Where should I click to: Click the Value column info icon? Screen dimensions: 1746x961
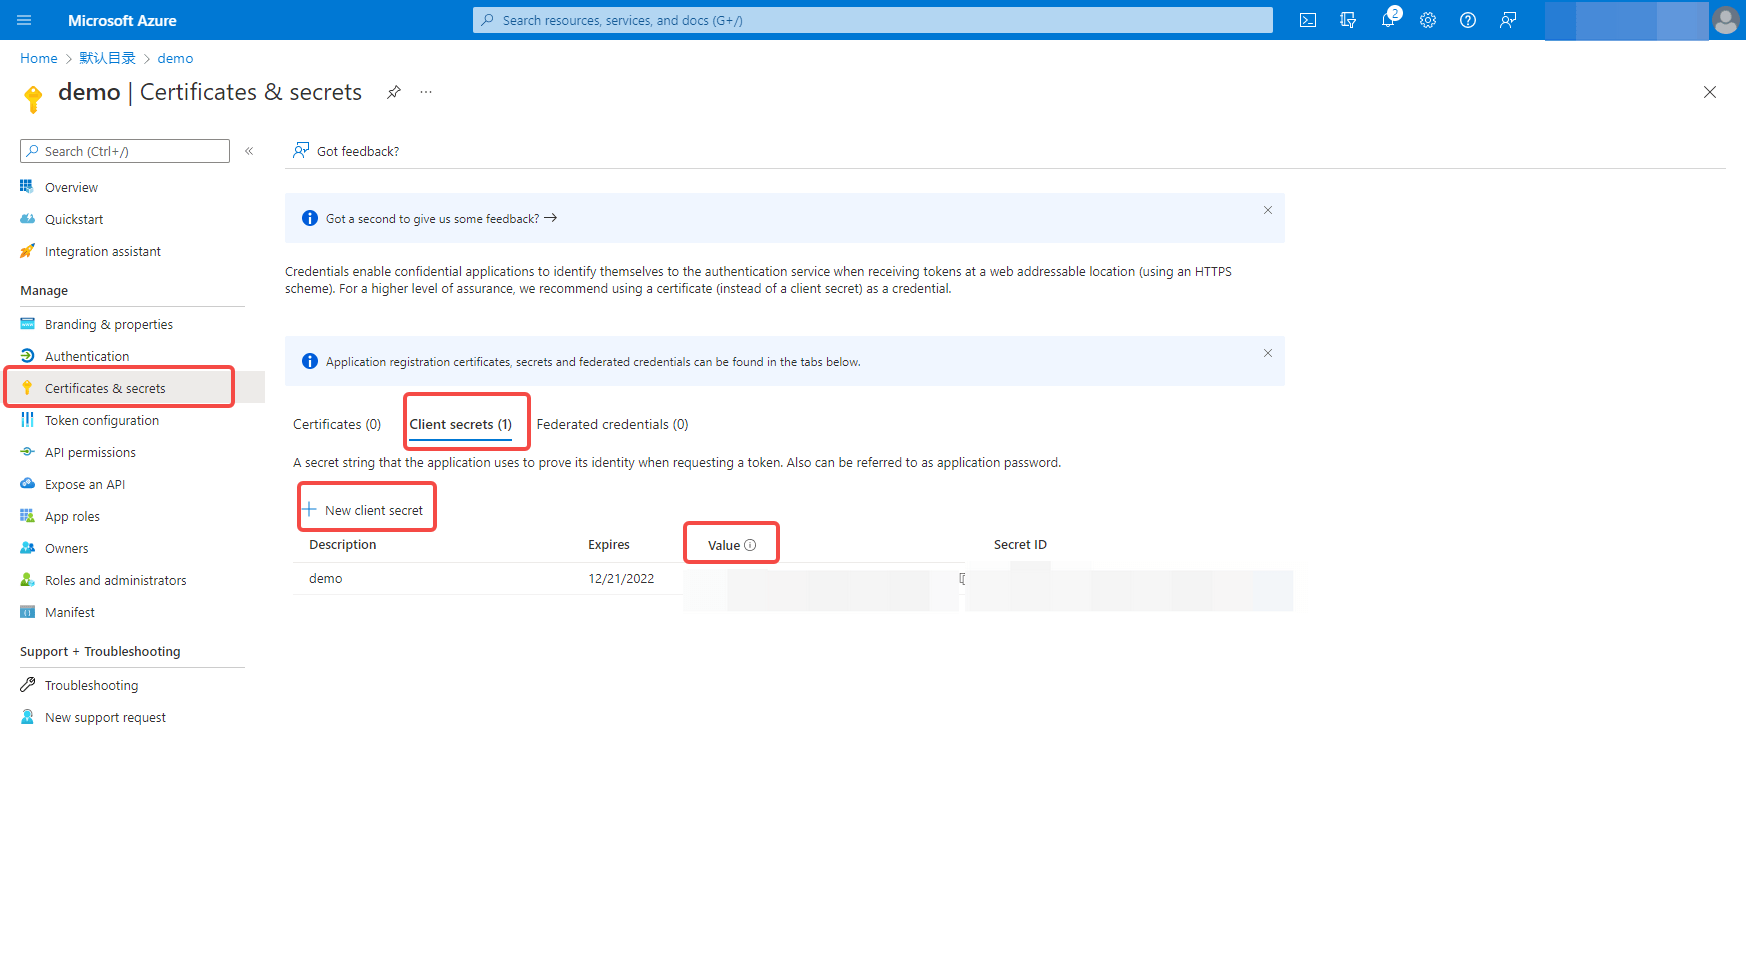(750, 545)
